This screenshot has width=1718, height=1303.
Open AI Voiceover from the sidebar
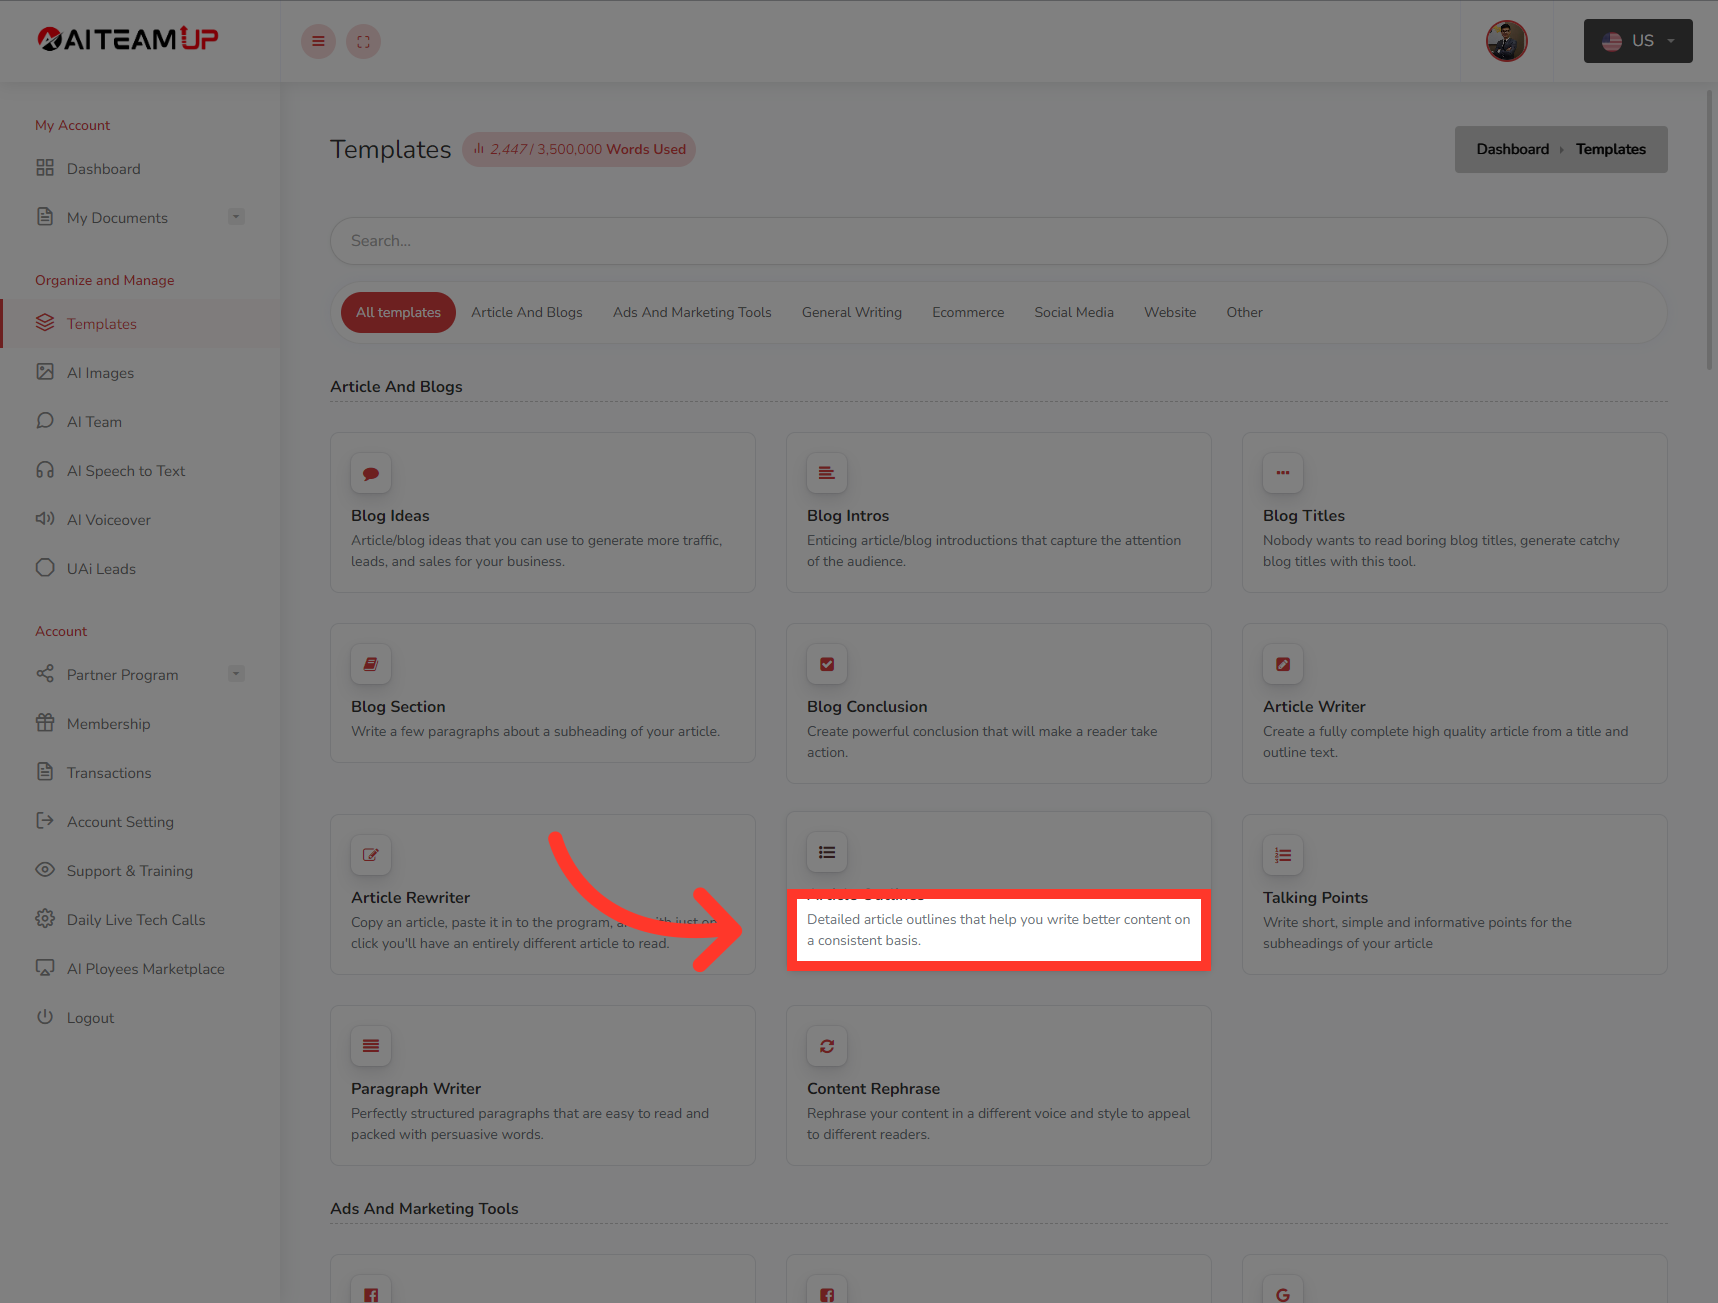pyautogui.click(x=45, y=519)
